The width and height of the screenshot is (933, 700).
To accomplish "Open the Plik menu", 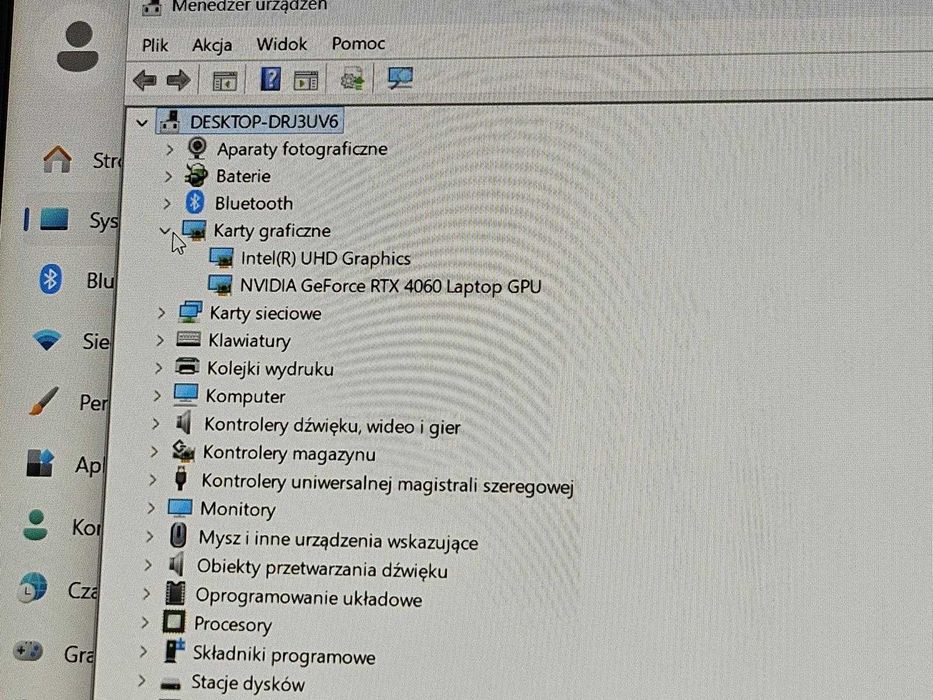I will pos(155,45).
